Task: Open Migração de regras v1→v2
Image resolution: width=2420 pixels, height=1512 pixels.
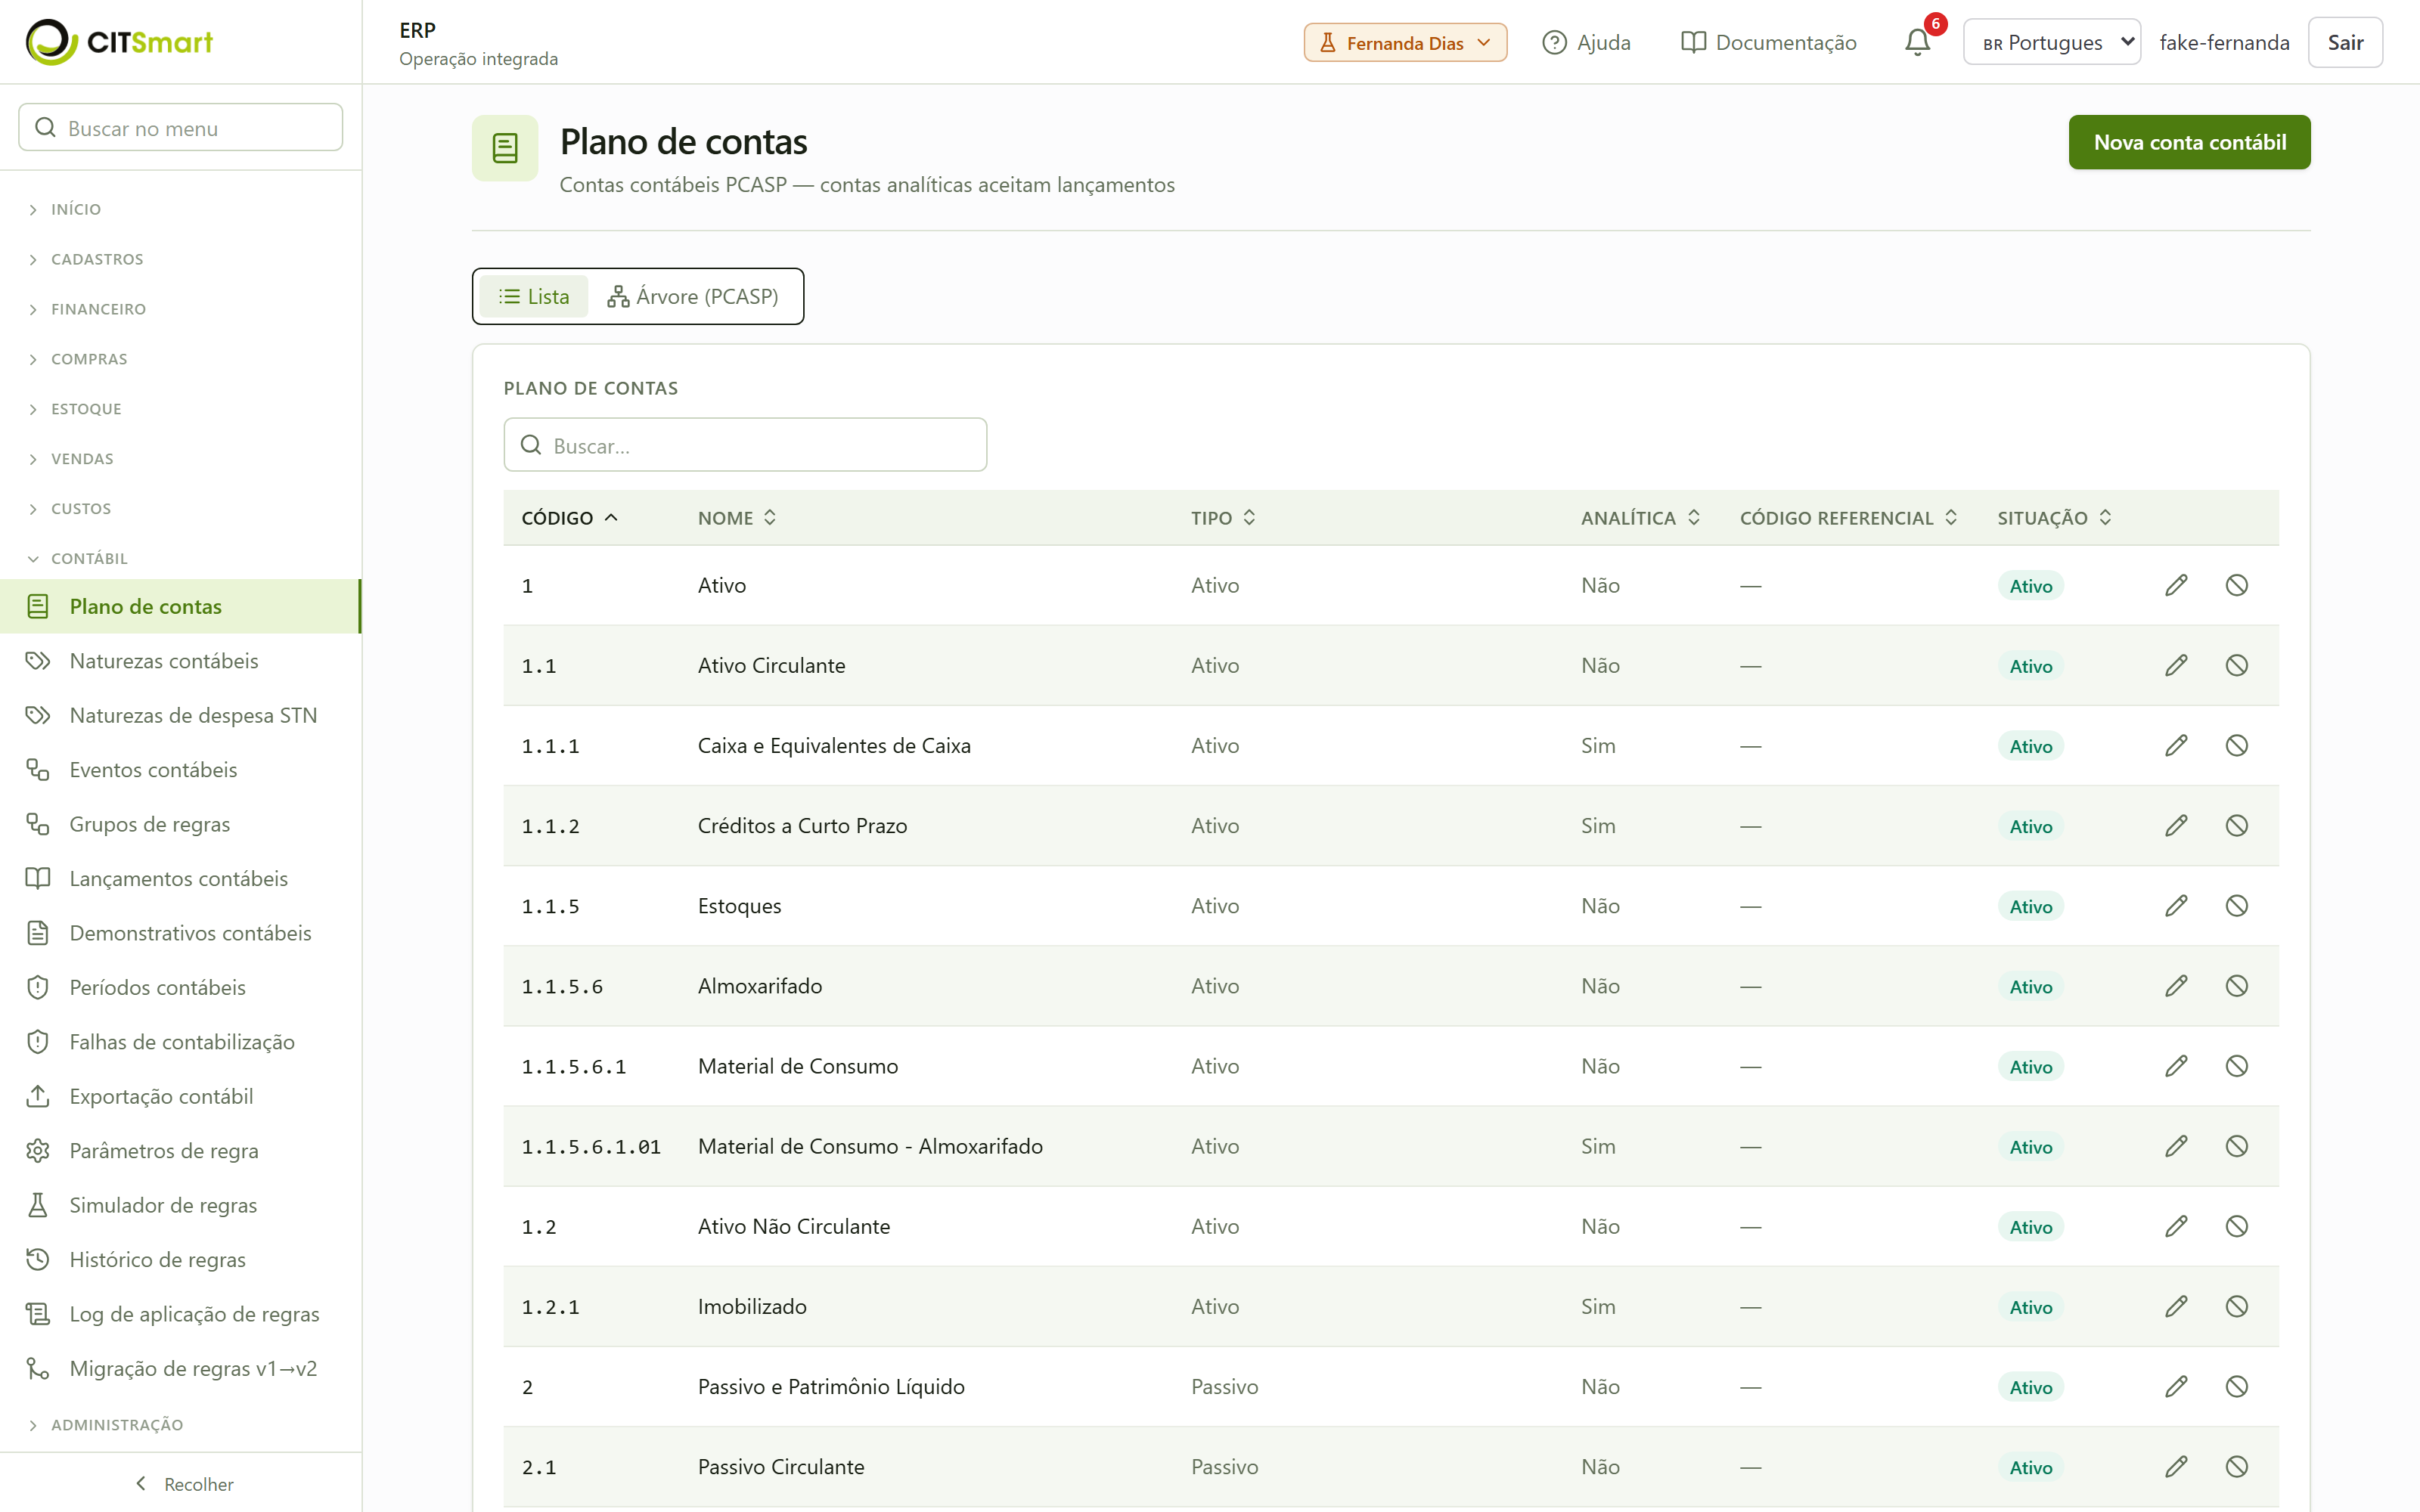Action: click(181, 1369)
